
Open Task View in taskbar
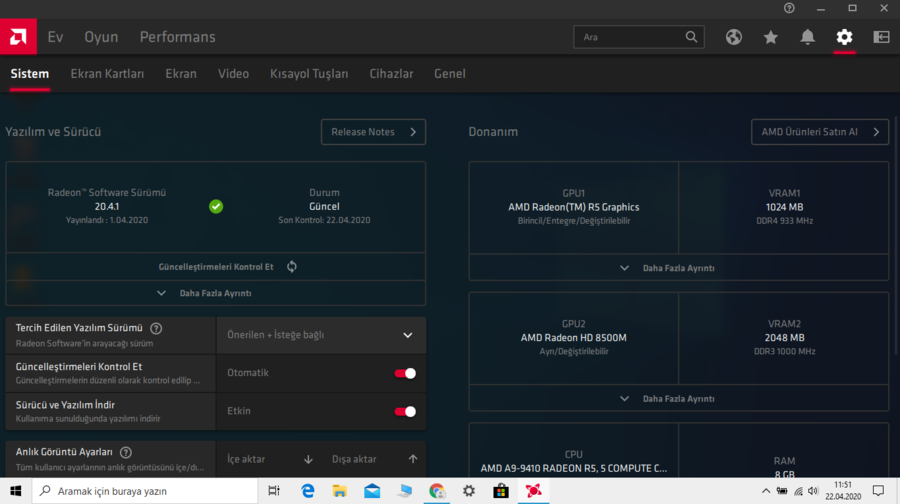pos(274,491)
